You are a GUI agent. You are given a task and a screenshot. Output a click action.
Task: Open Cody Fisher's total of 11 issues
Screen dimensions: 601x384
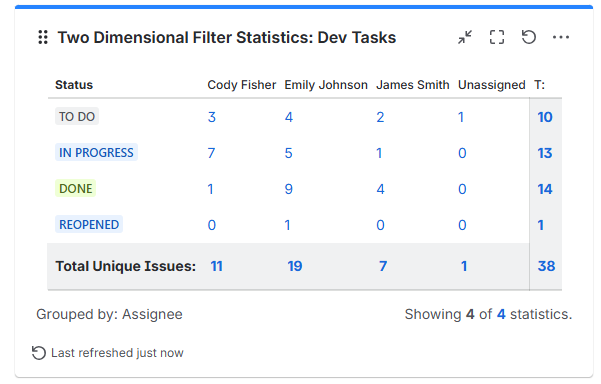217,266
